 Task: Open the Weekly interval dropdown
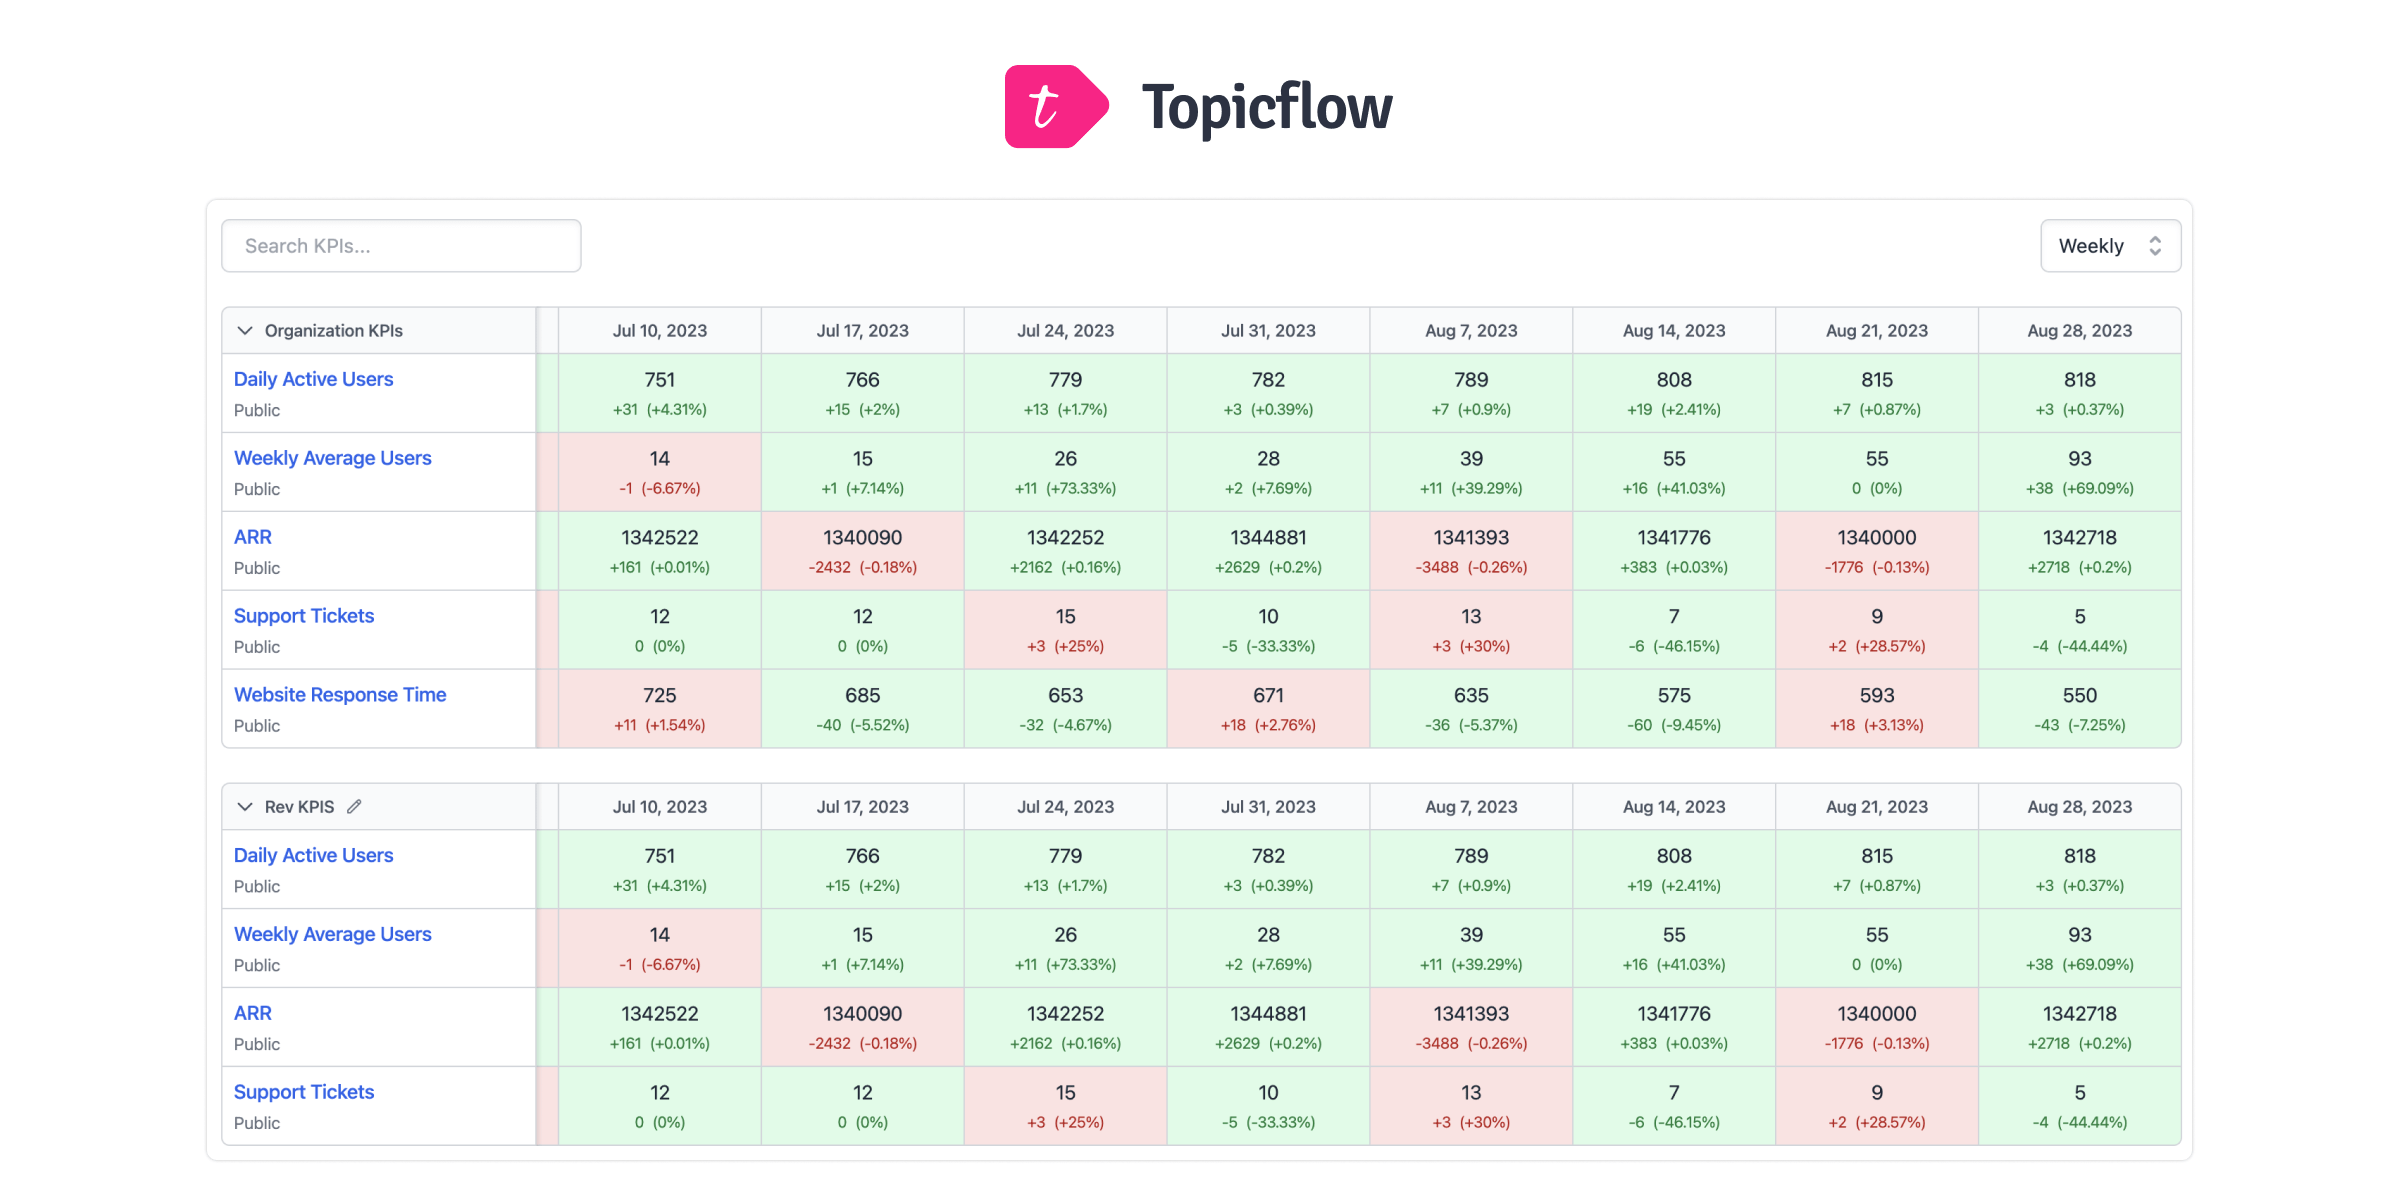pyautogui.click(x=2110, y=245)
